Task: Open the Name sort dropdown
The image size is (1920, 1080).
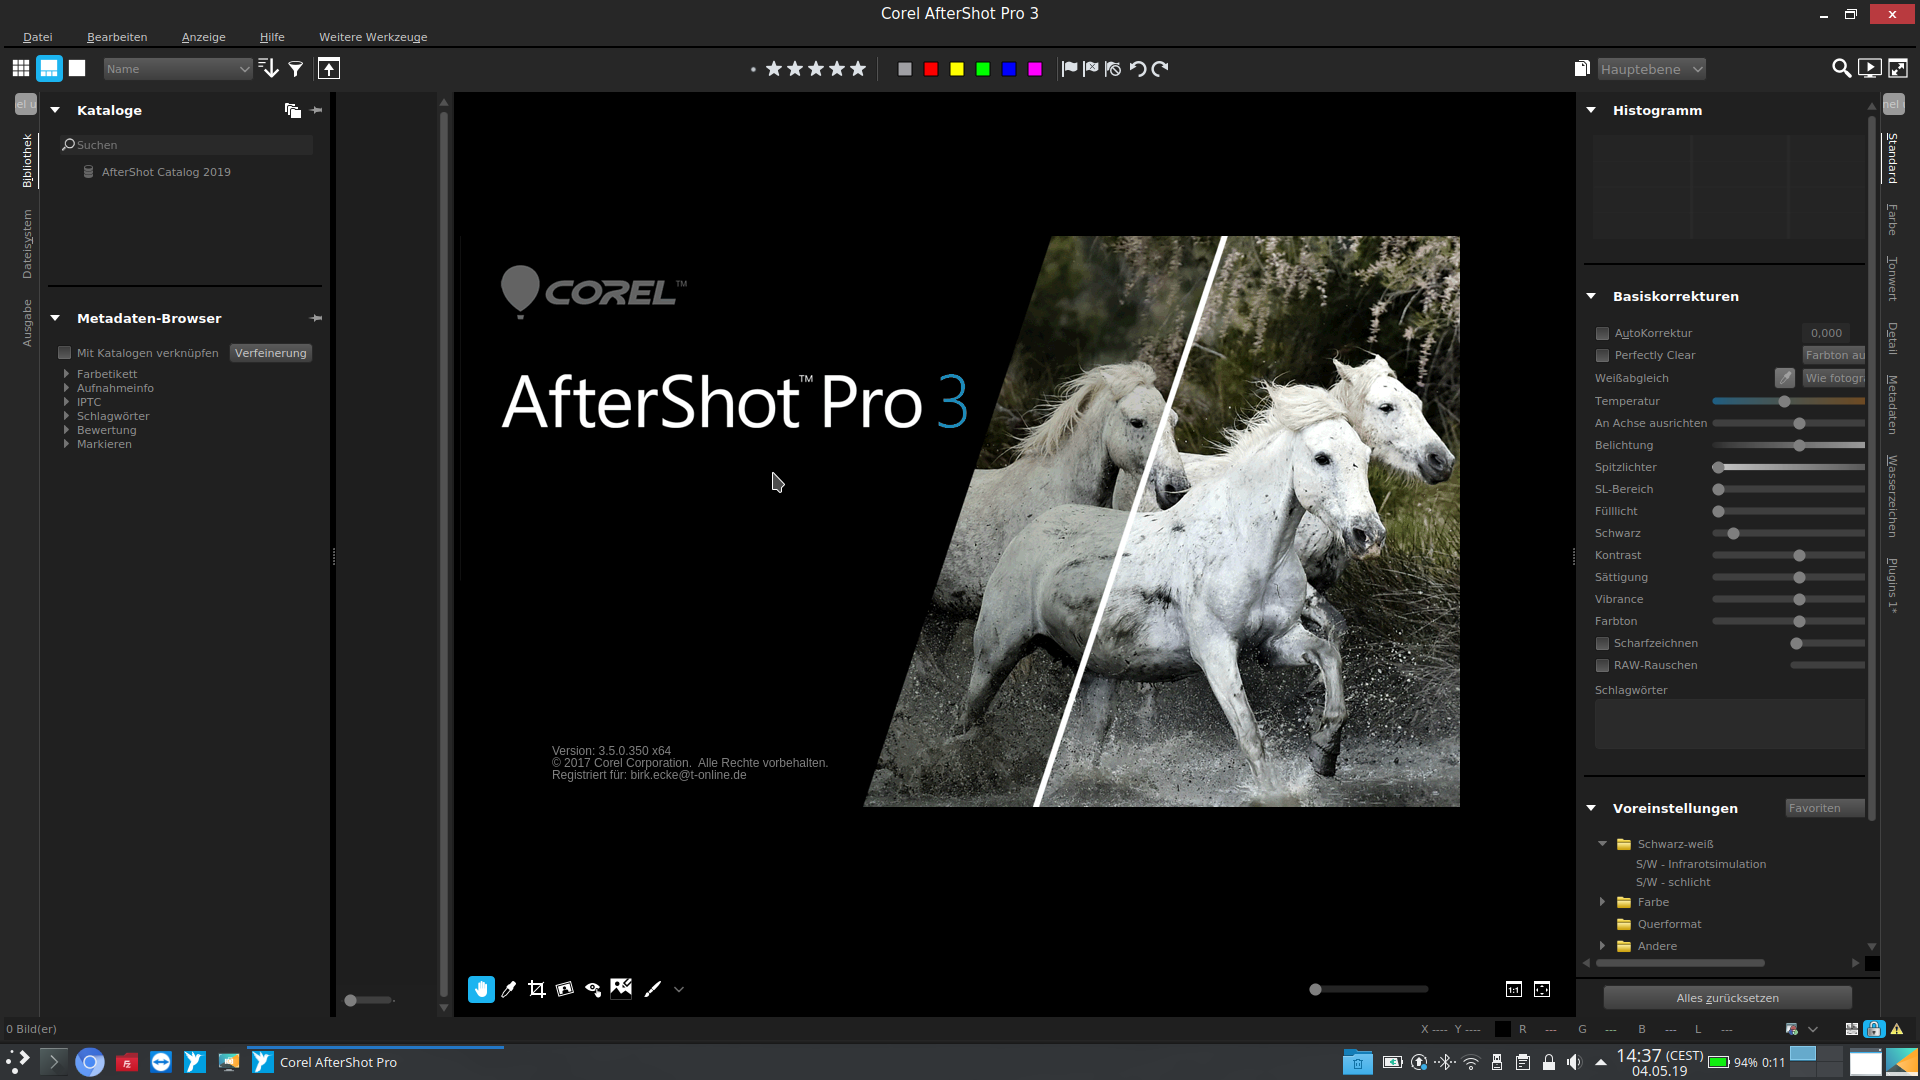Action: tap(177, 69)
